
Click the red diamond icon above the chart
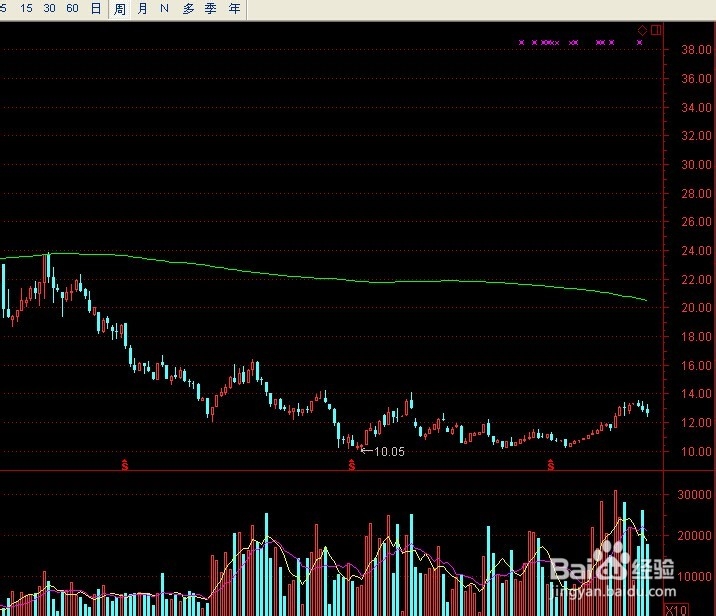tap(642, 31)
